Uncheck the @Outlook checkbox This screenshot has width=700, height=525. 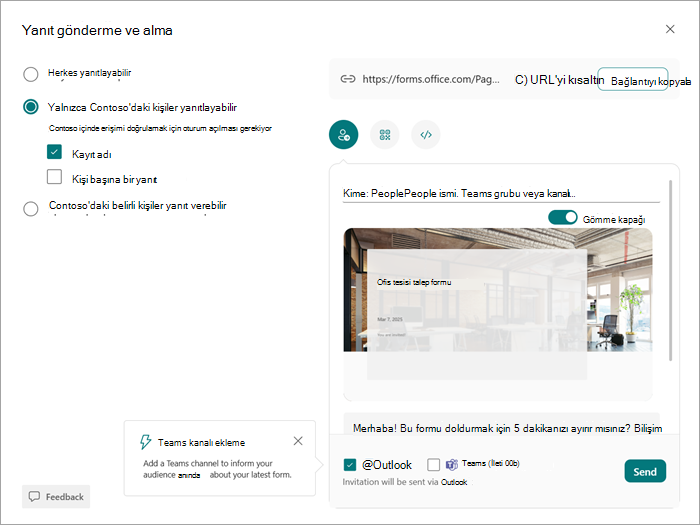[x=350, y=465]
